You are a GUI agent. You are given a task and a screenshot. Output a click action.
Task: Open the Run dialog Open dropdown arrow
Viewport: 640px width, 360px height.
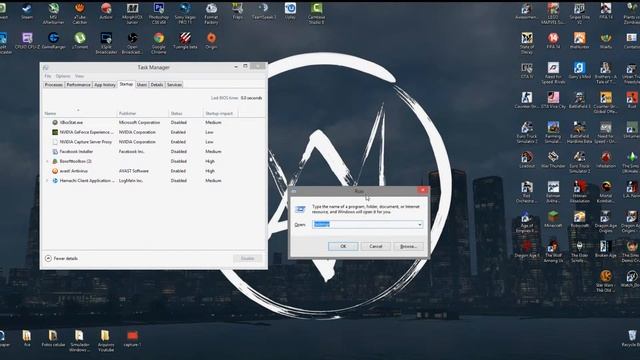(x=420, y=224)
